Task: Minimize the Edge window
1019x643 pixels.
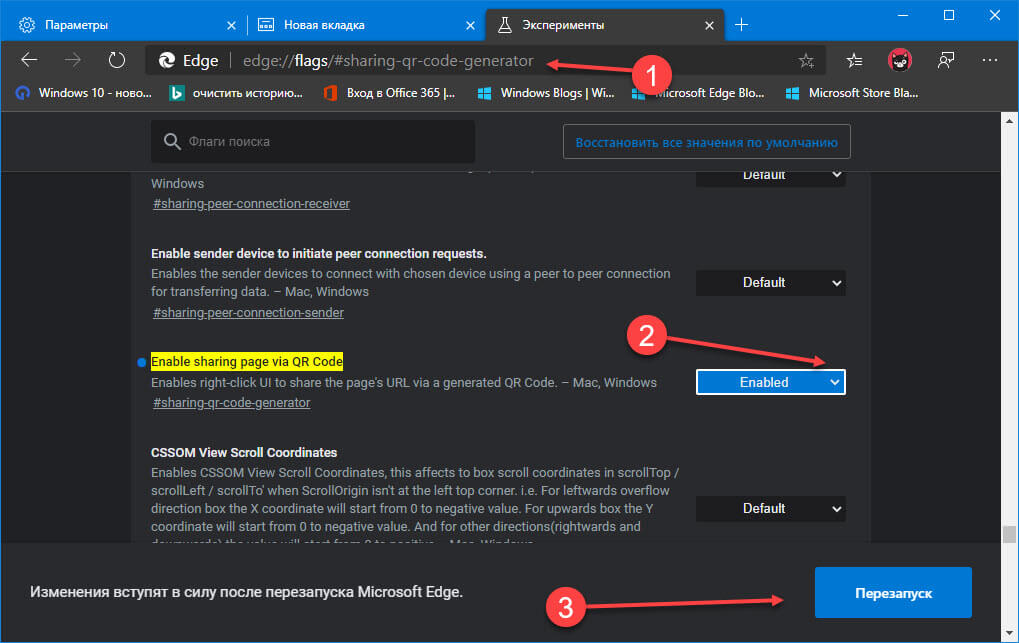Action: pyautogui.click(x=902, y=16)
